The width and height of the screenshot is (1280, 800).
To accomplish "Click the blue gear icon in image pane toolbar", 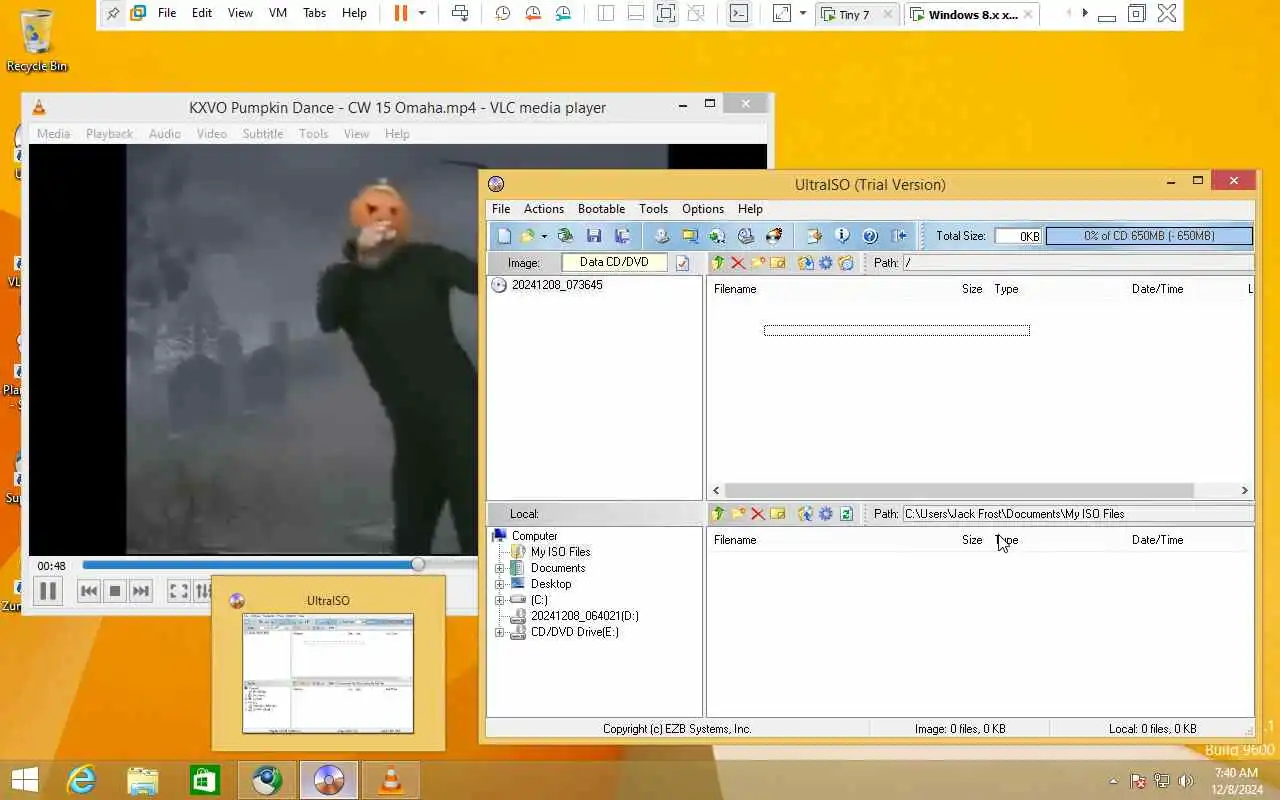I will 826,263.
